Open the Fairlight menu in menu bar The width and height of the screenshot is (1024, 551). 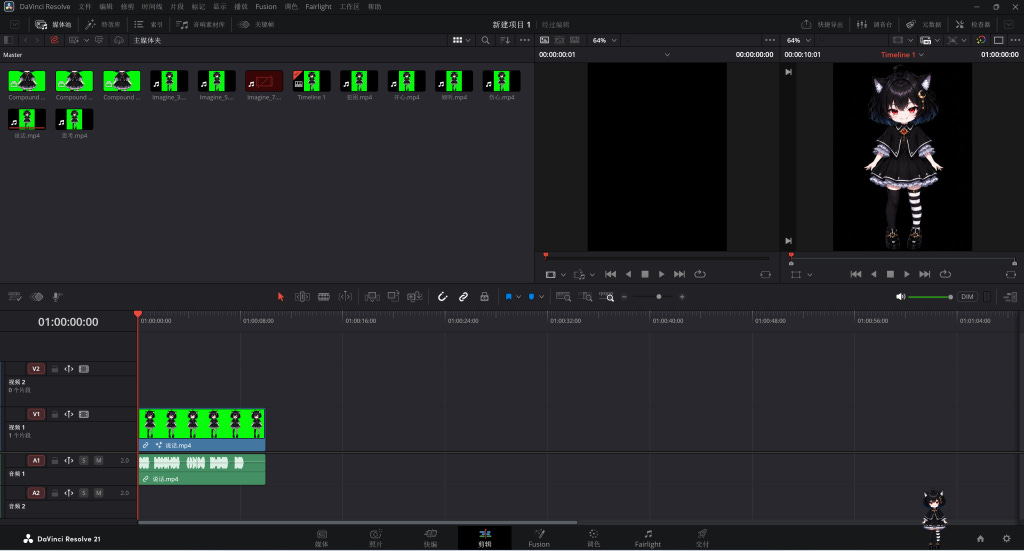tap(319, 7)
